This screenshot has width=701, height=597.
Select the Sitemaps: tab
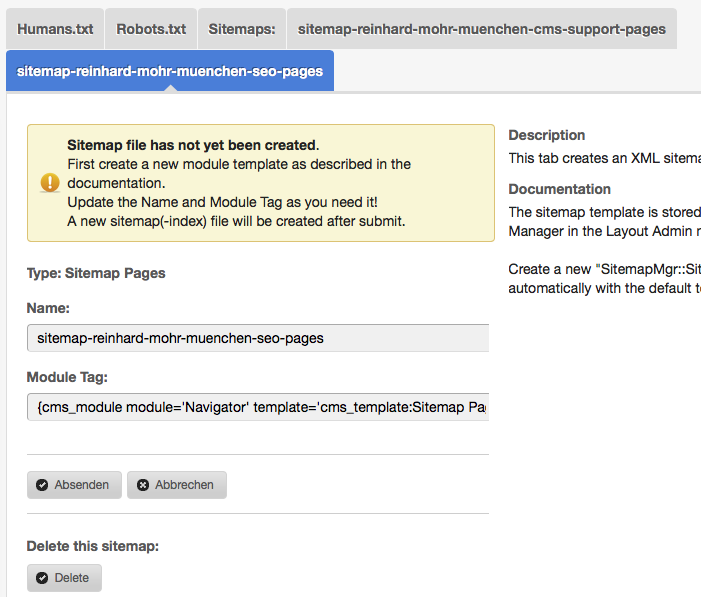coord(242,29)
